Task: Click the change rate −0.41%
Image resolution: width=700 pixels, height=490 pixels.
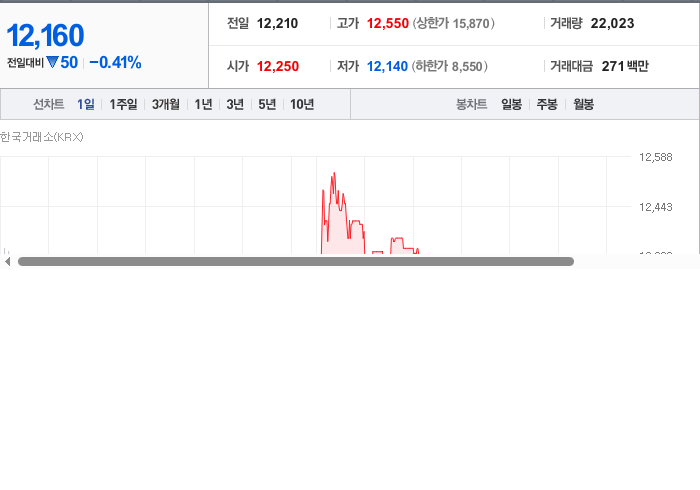Action: (115, 62)
